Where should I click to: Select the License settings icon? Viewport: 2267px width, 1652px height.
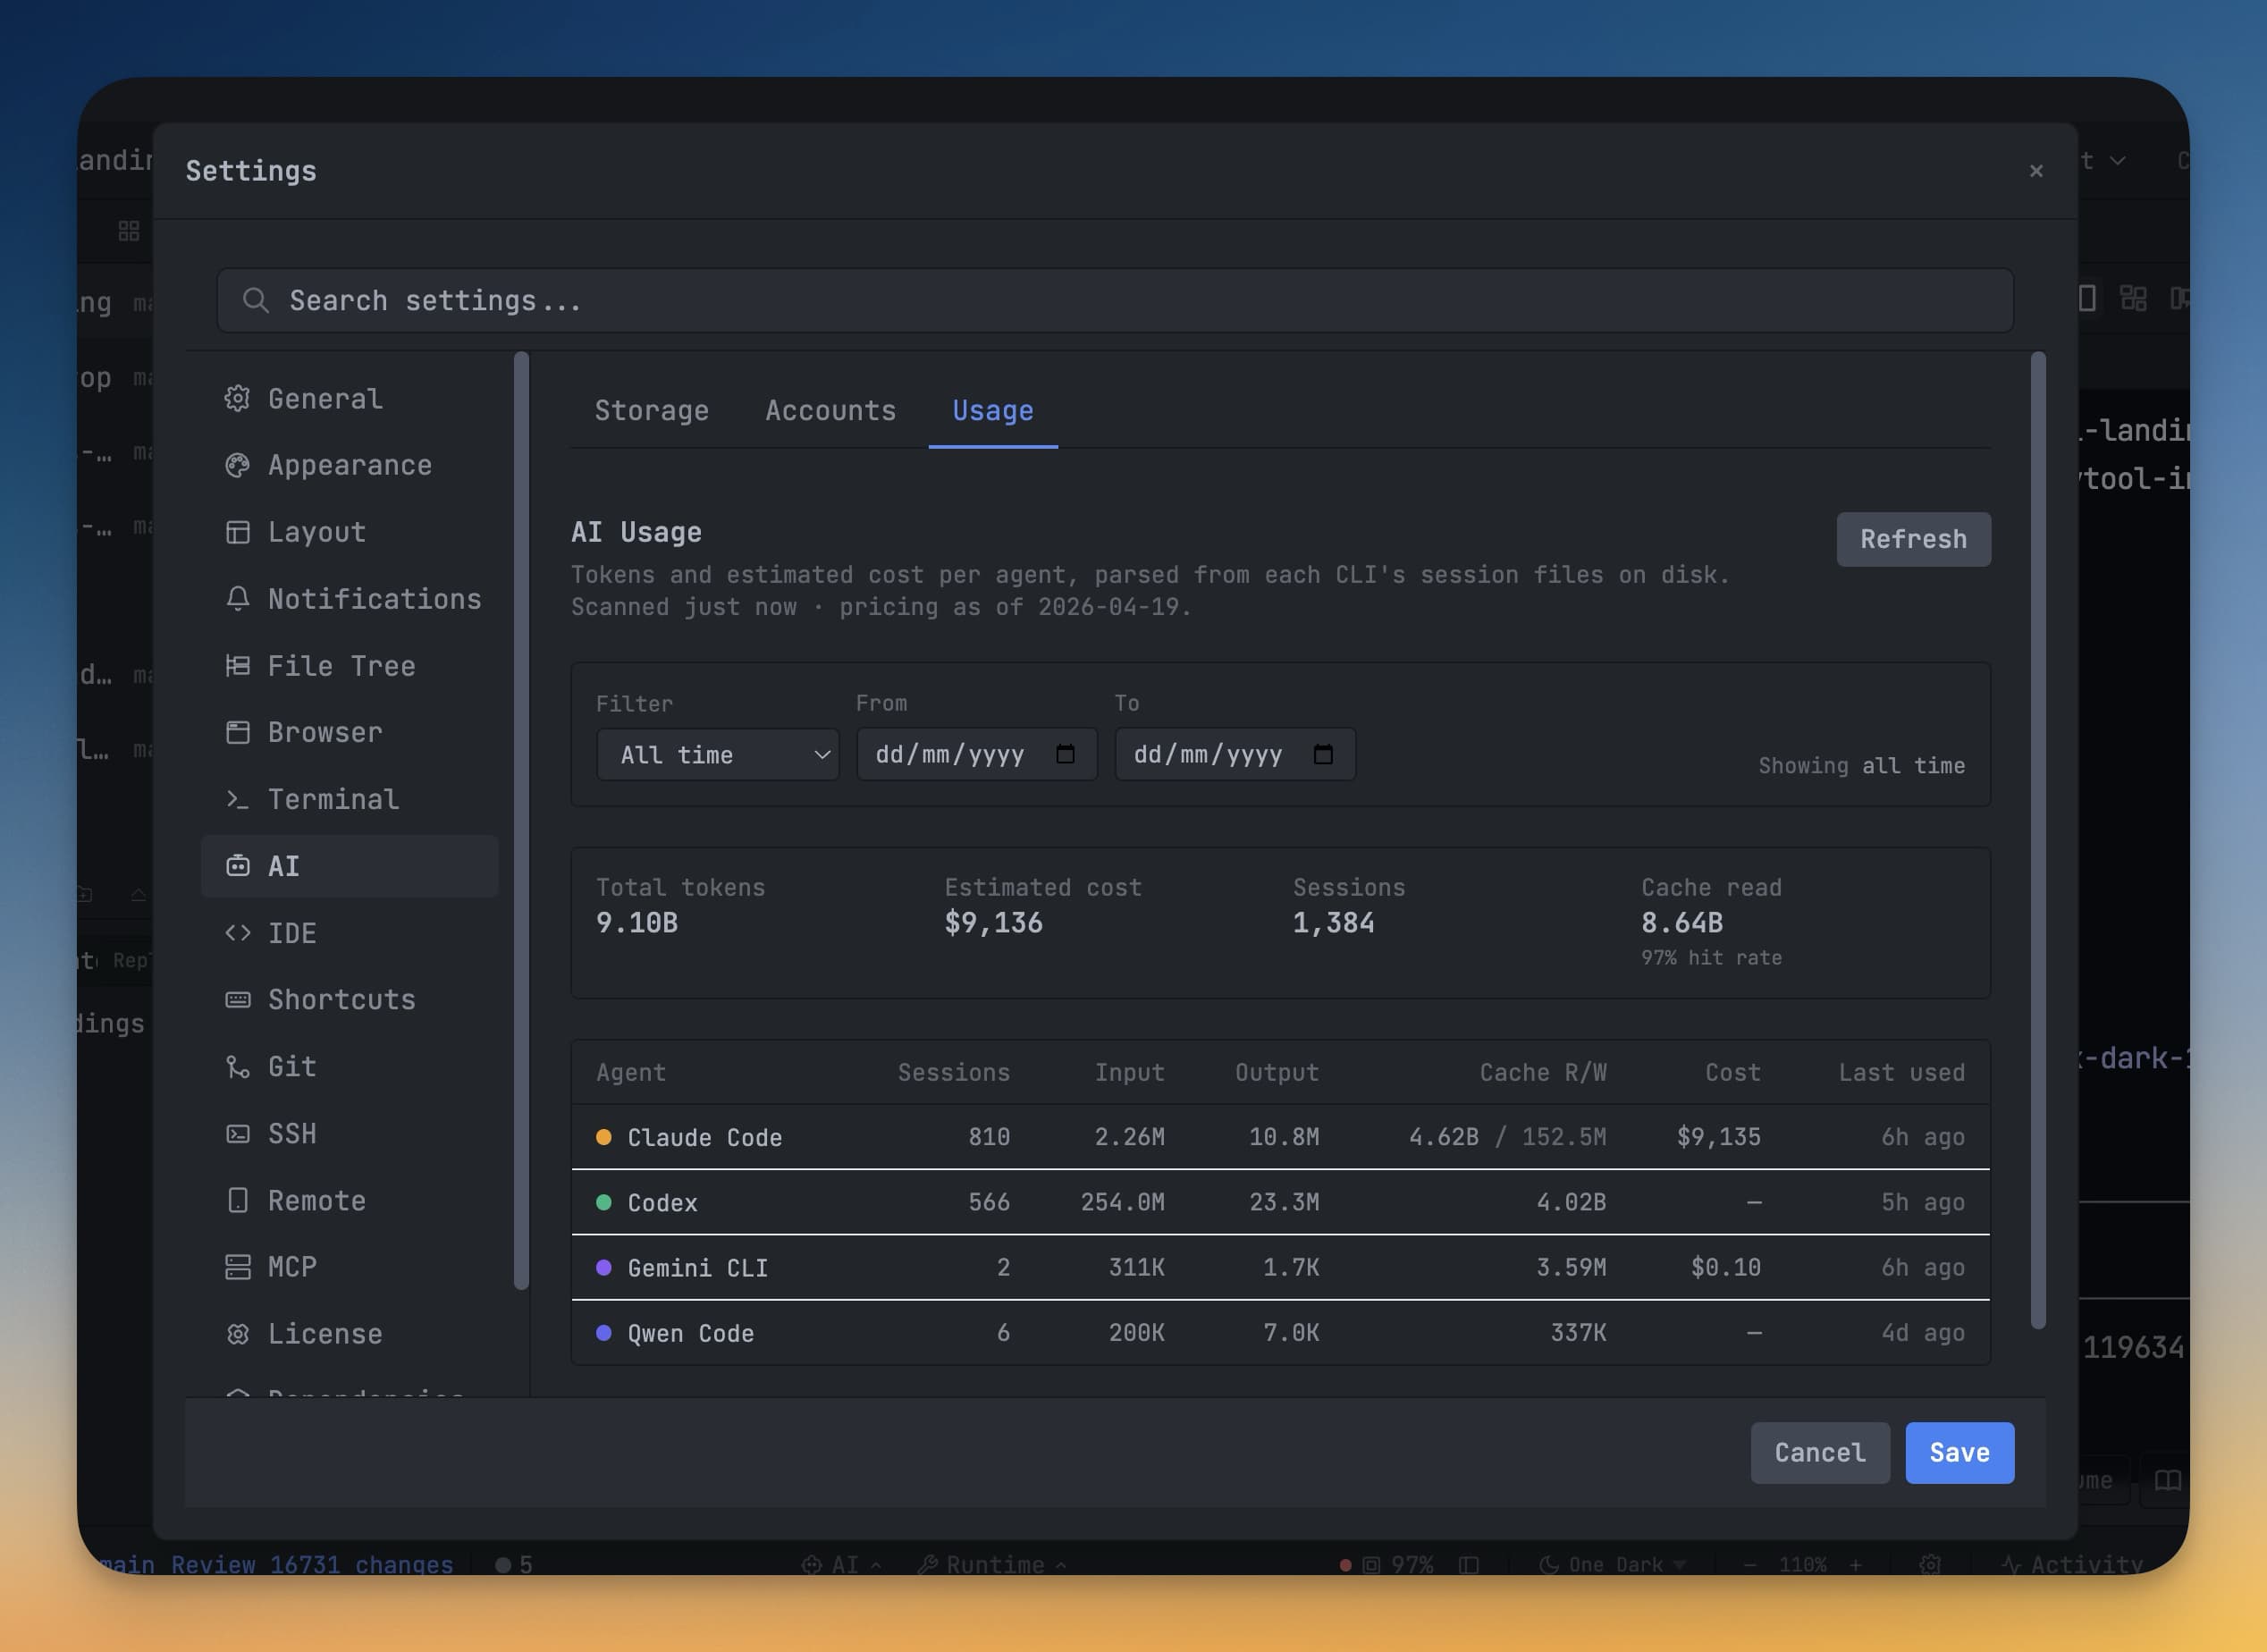click(237, 1333)
